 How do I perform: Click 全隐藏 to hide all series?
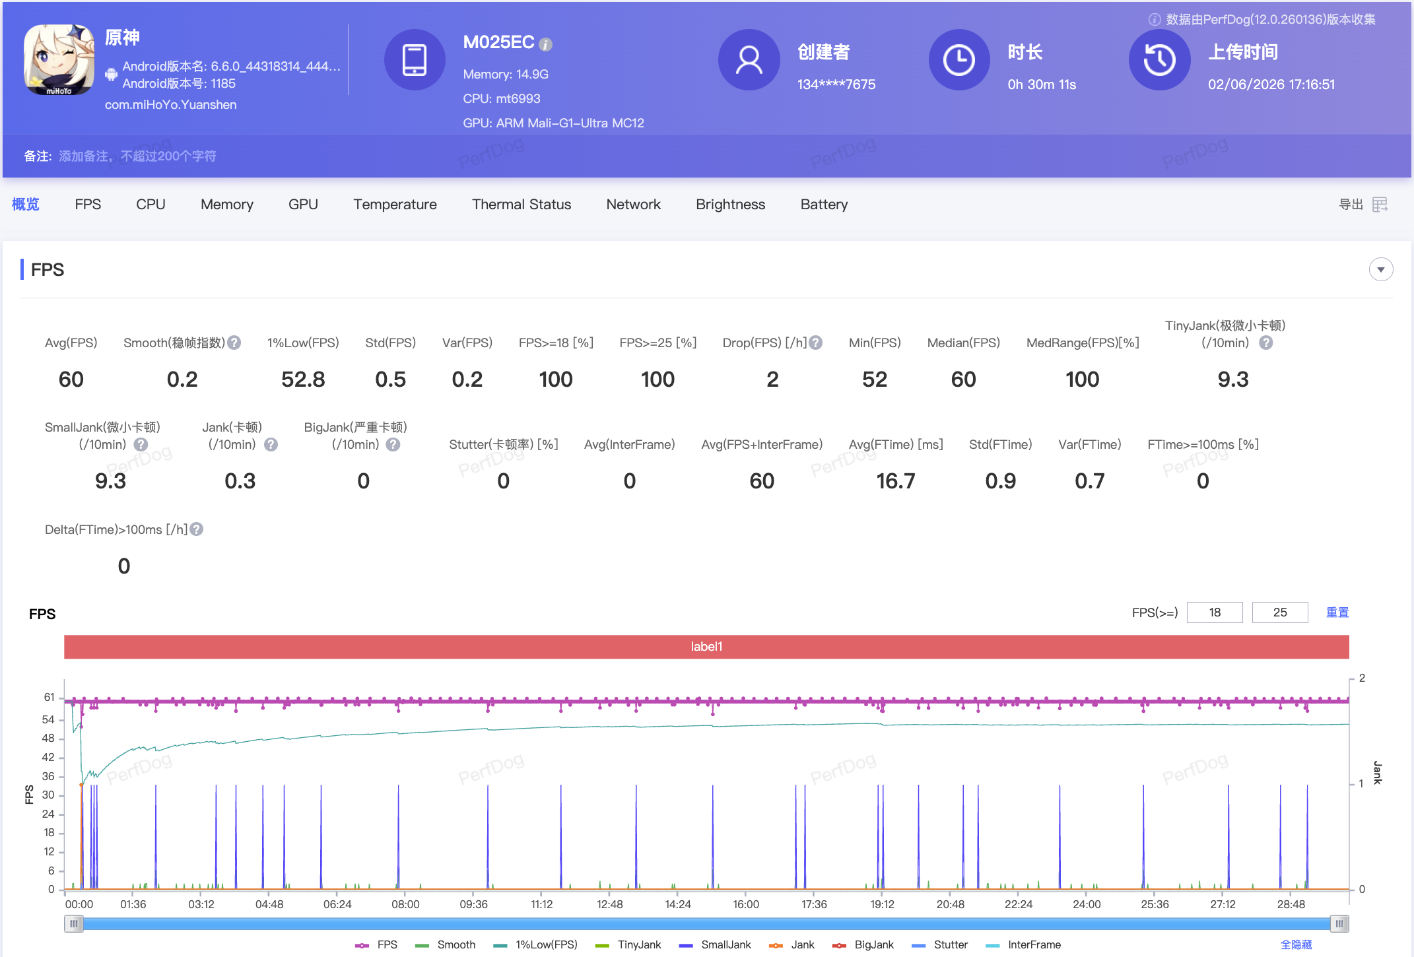pyautogui.click(x=1296, y=945)
